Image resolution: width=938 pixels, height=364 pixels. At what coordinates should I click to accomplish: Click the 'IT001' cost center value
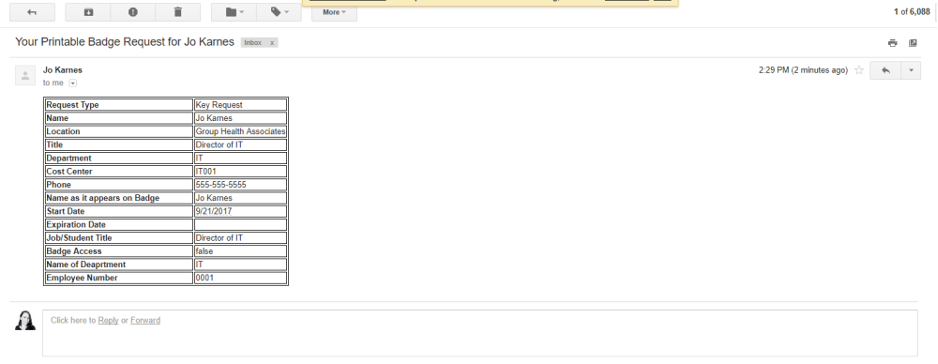click(x=240, y=171)
